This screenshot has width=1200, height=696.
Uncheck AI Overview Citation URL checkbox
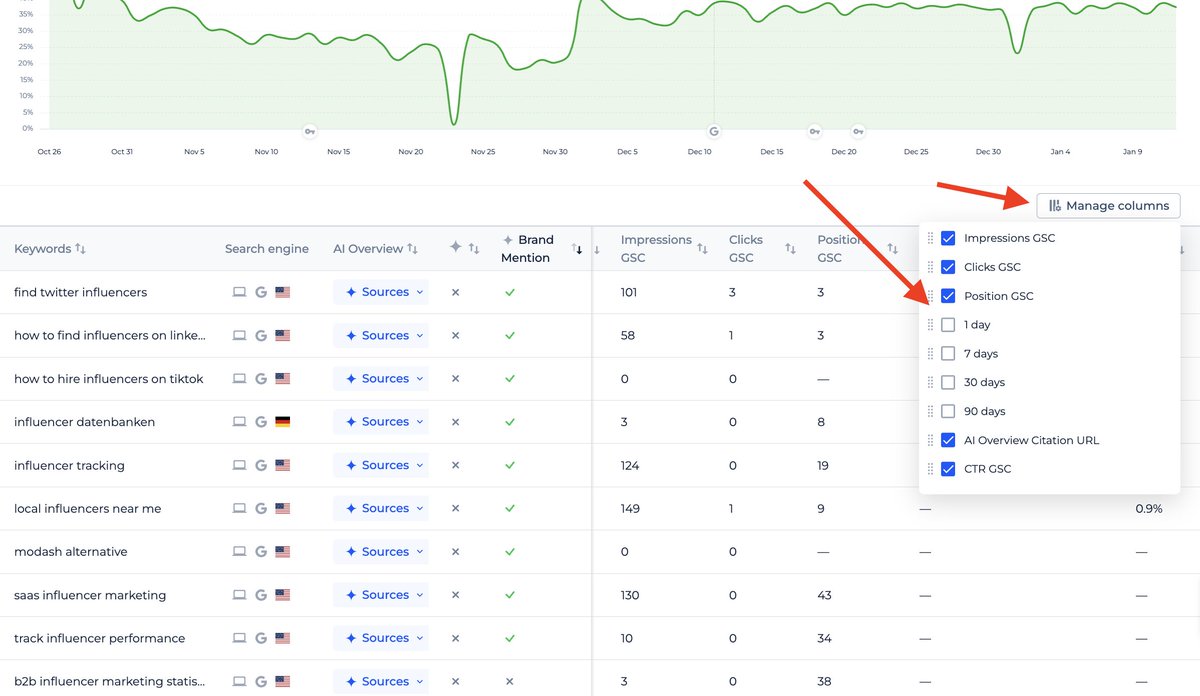[x=948, y=440]
